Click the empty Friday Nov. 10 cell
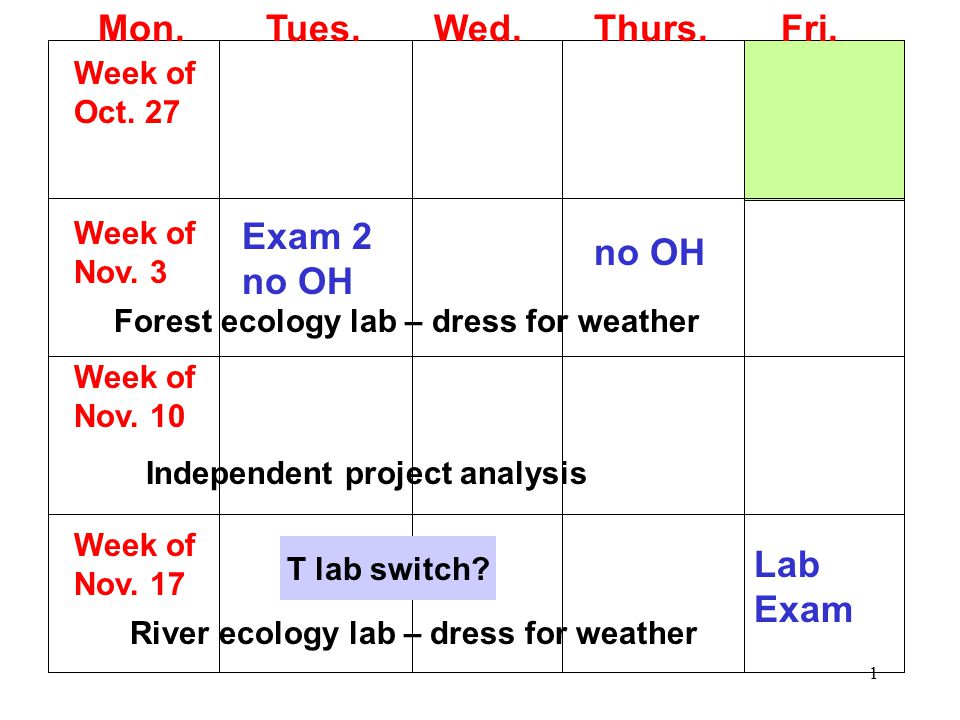The width and height of the screenshot is (960, 720). (824, 435)
